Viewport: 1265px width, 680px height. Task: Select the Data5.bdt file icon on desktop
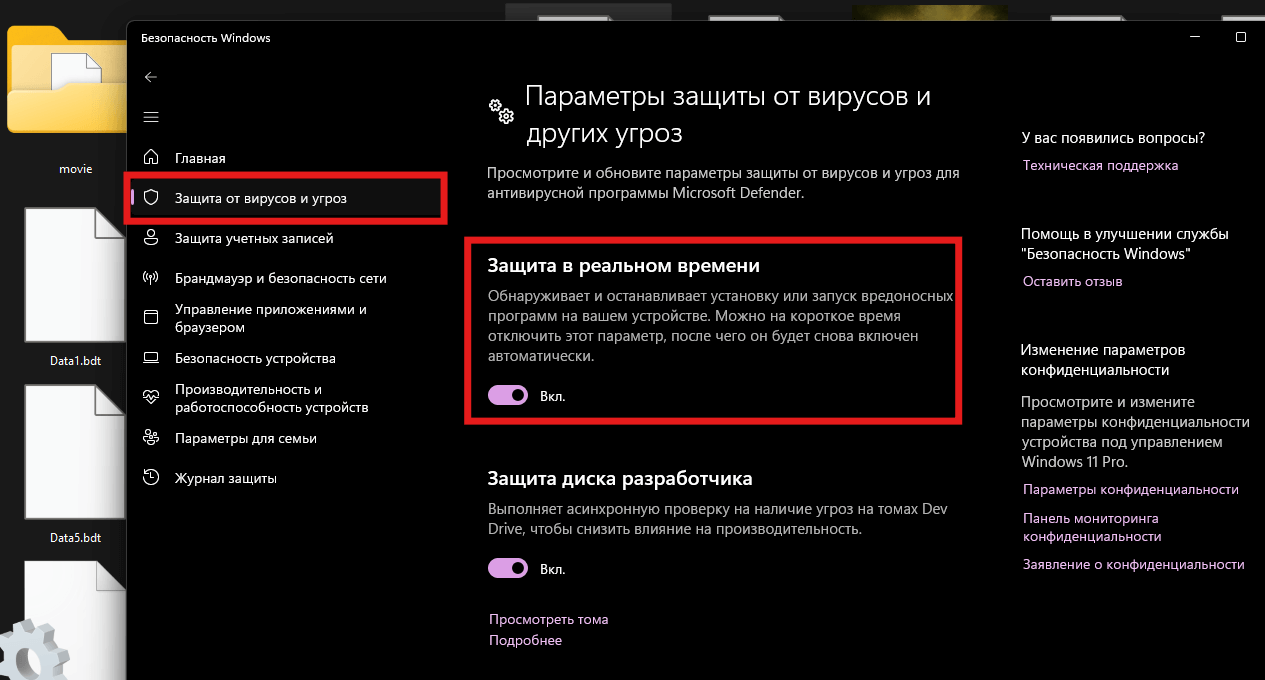[76, 452]
